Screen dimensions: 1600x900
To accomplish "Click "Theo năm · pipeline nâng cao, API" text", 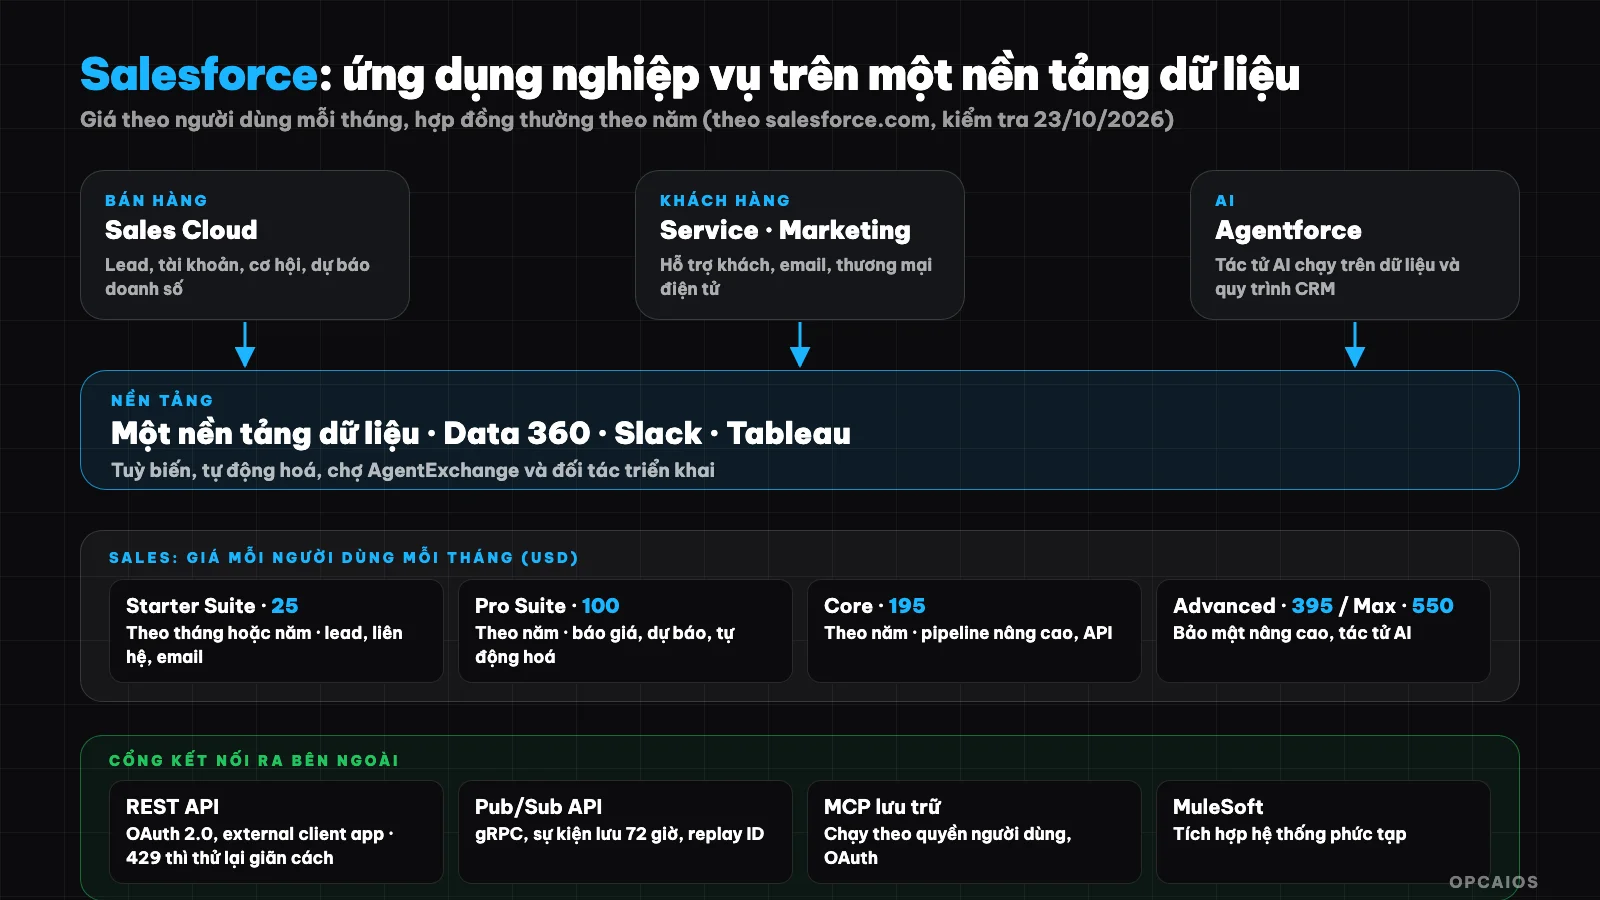I will [968, 633].
